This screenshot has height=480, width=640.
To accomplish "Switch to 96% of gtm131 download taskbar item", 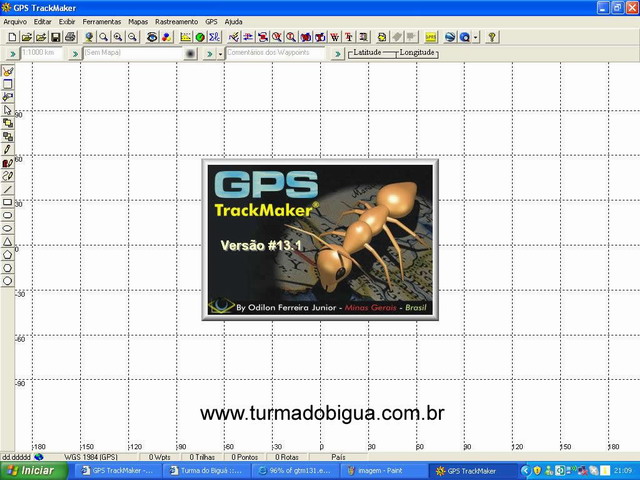I will click(294, 471).
